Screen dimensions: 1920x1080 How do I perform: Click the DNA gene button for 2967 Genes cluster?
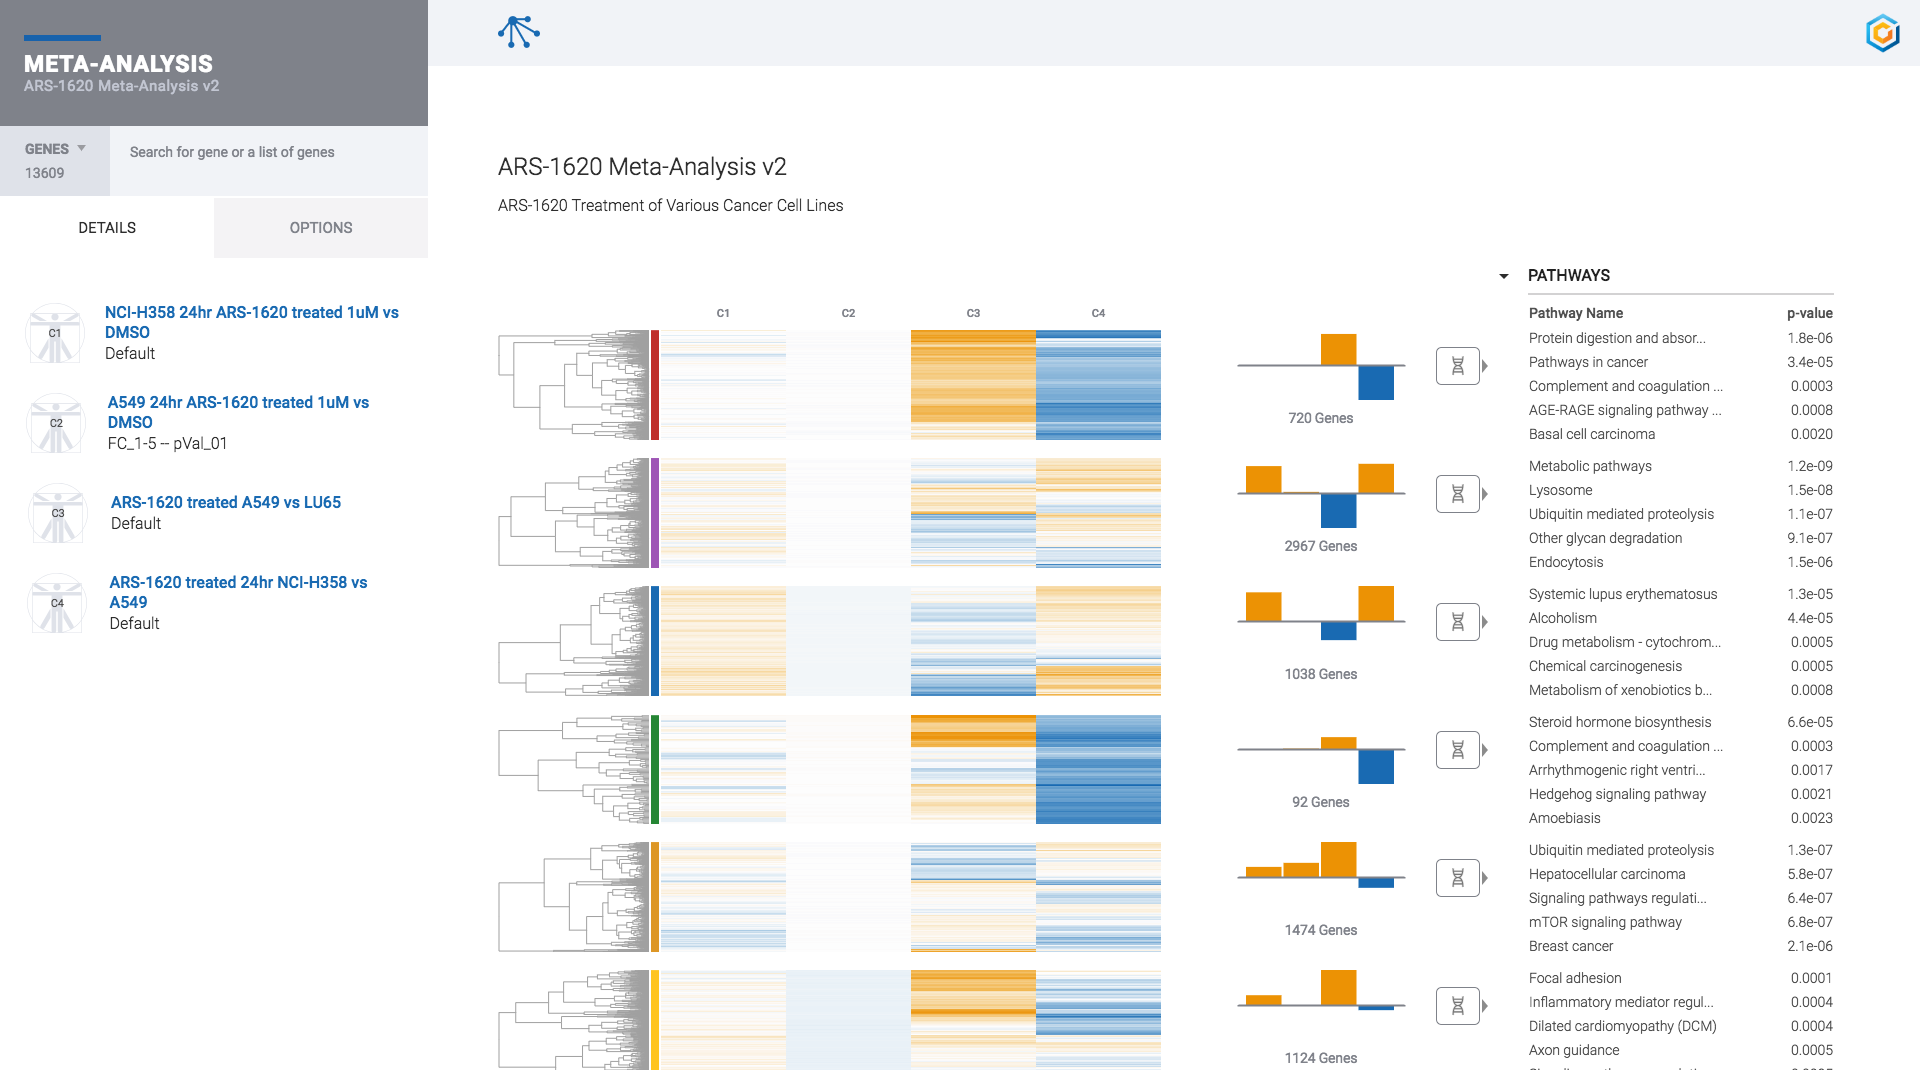(x=1457, y=494)
